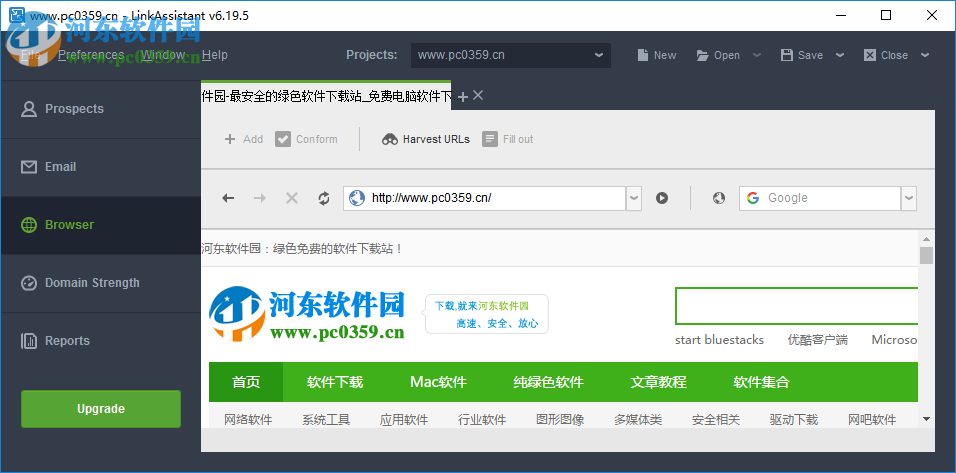The height and width of the screenshot is (473, 956).
Task: Click 纯绿色软件 navigation tab
Action: pos(548,382)
